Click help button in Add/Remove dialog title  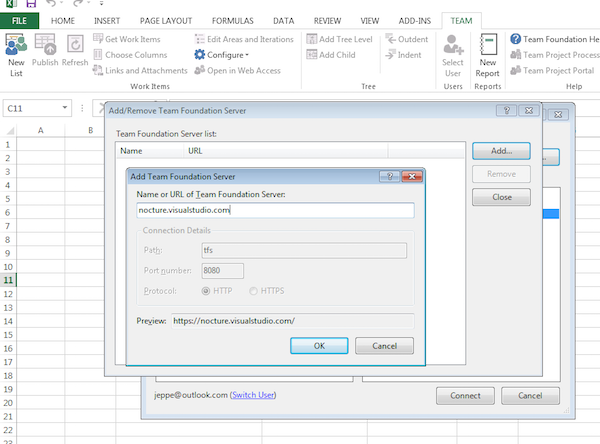point(506,111)
